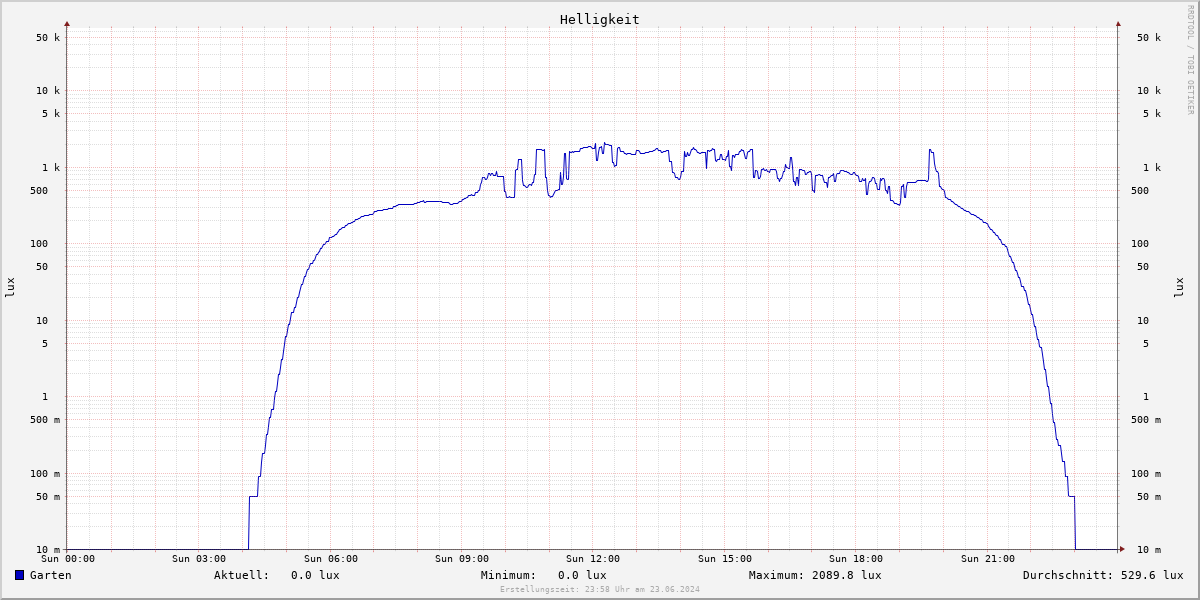Select the Garten legend label
1200x600 pixels.
pyautogui.click(x=51, y=575)
